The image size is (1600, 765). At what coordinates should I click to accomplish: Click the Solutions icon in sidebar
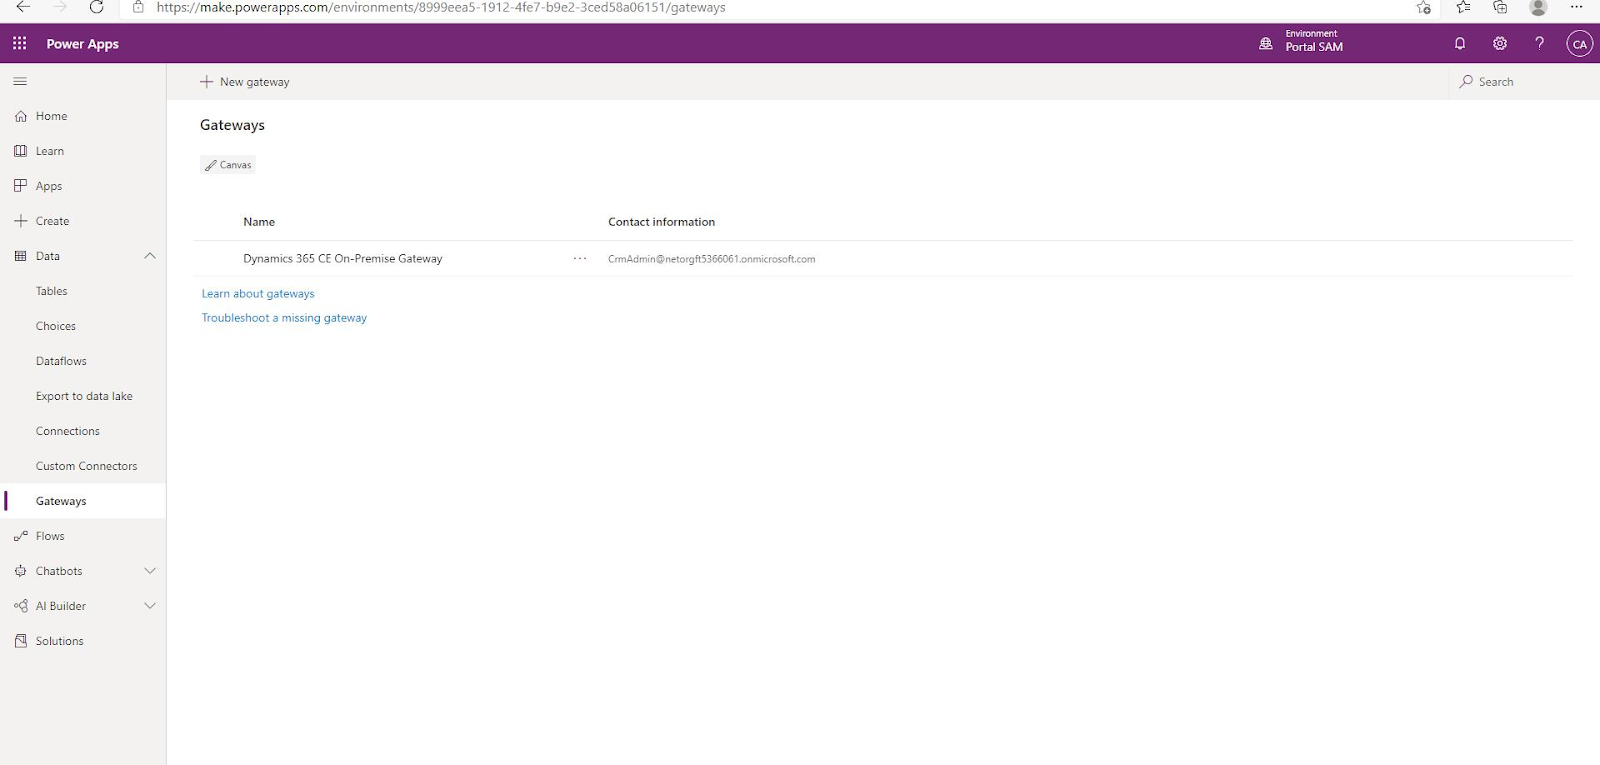click(x=21, y=641)
